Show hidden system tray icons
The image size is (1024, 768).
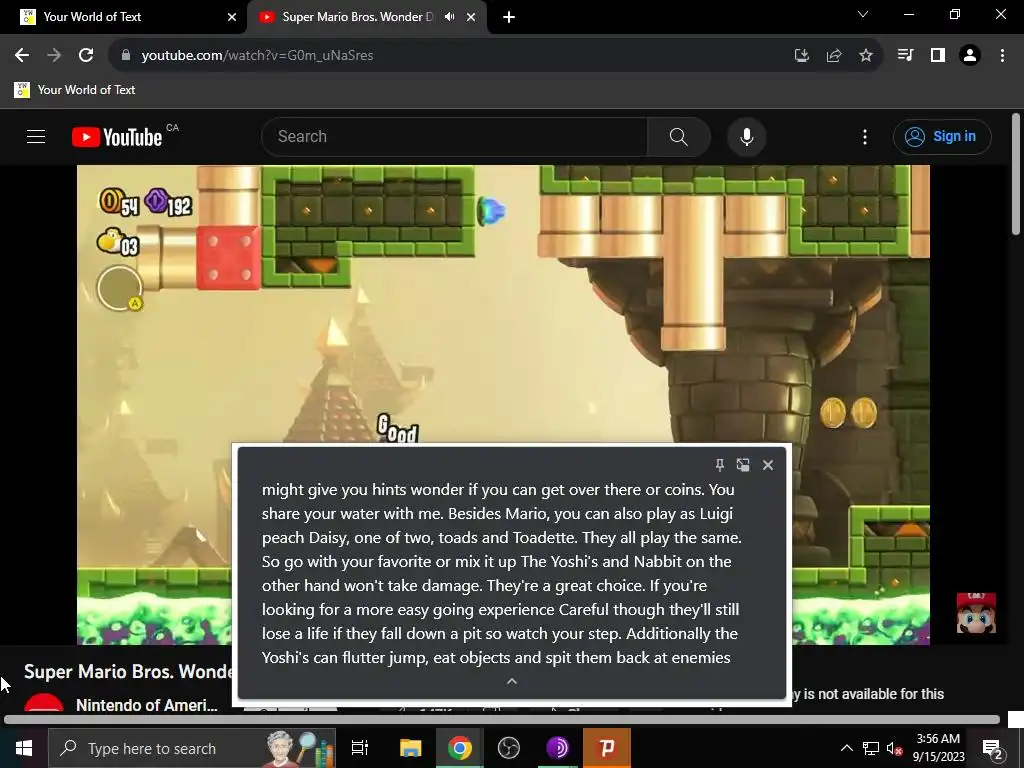click(846, 748)
